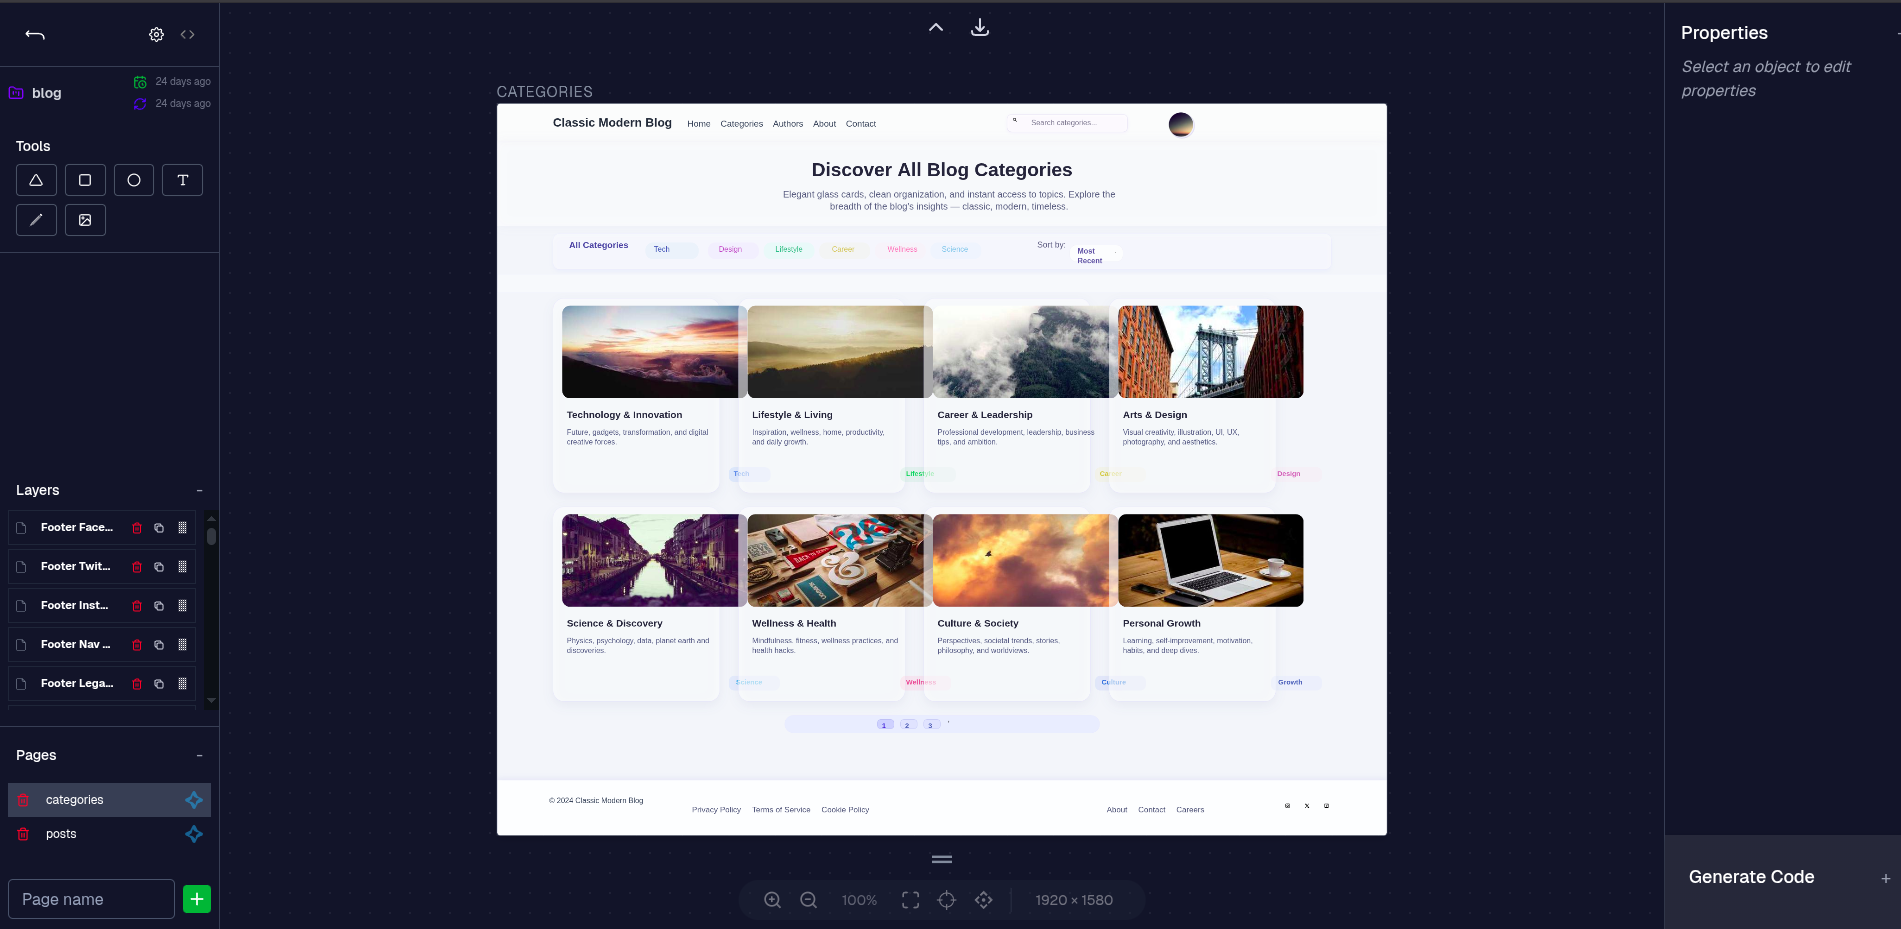Click drag handle of Footer Nav layer
Image resolution: width=1901 pixels, height=929 pixels.
tap(182, 645)
